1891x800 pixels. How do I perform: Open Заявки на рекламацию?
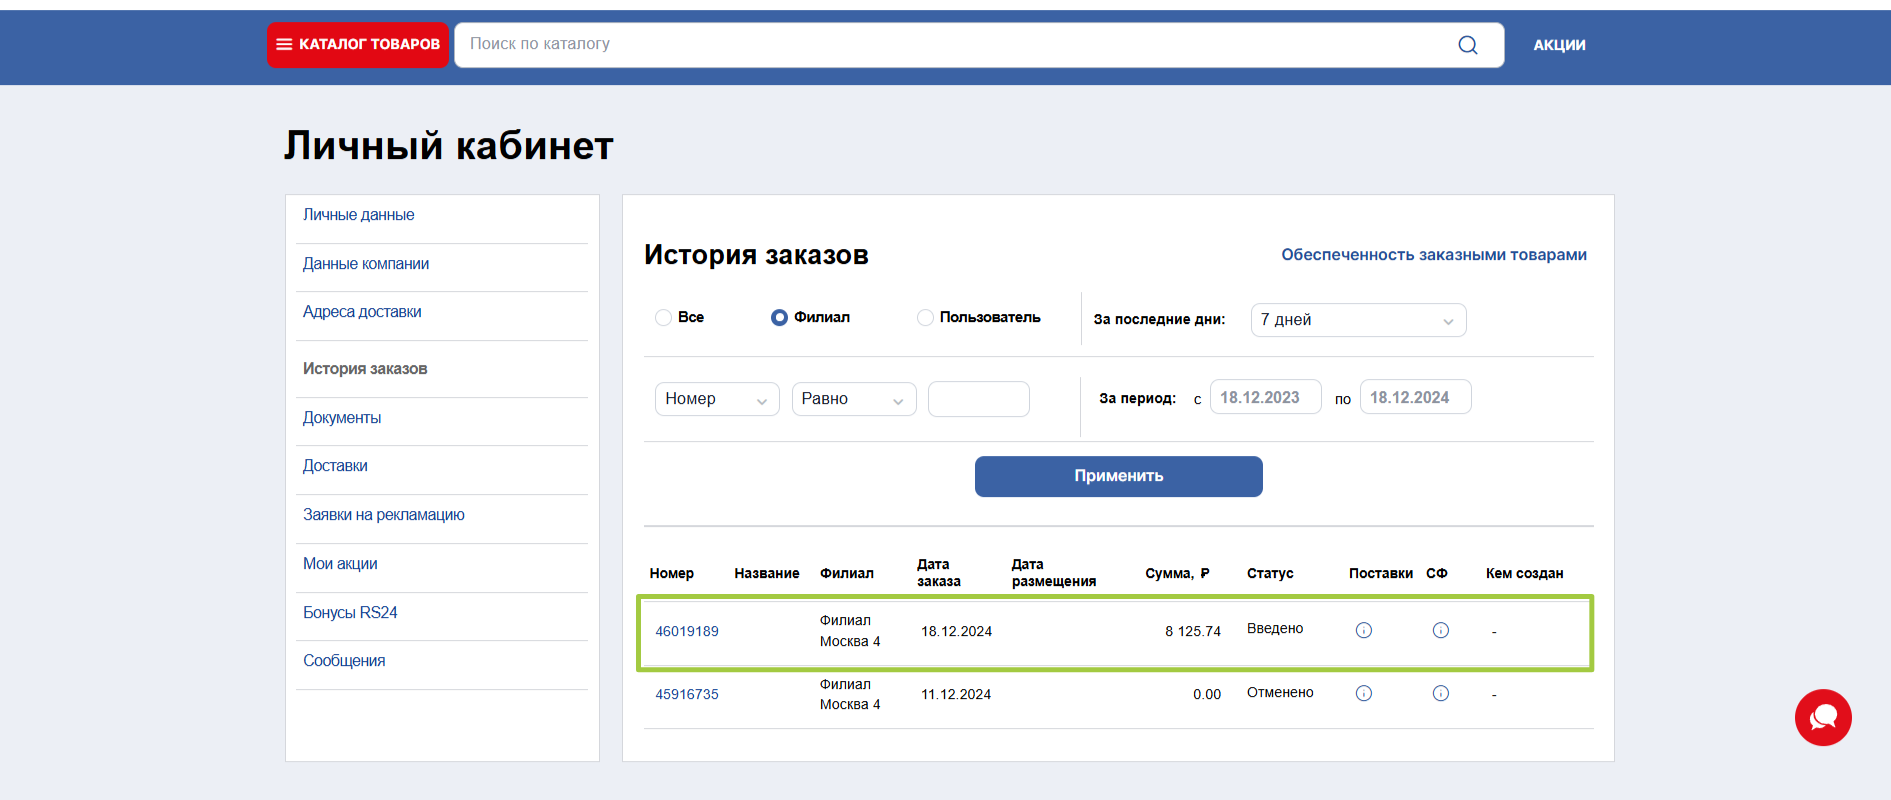coord(384,515)
